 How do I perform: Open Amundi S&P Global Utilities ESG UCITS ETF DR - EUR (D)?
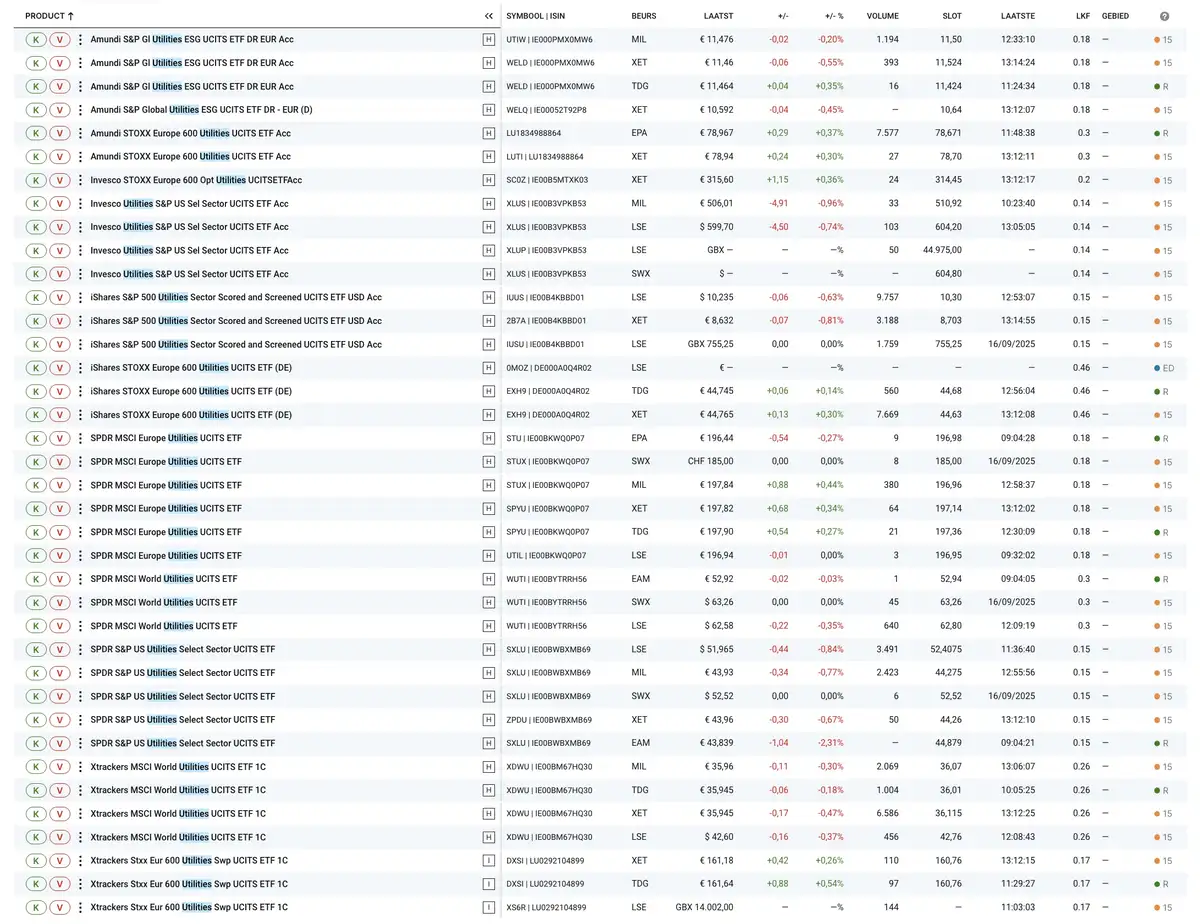pos(201,110)
